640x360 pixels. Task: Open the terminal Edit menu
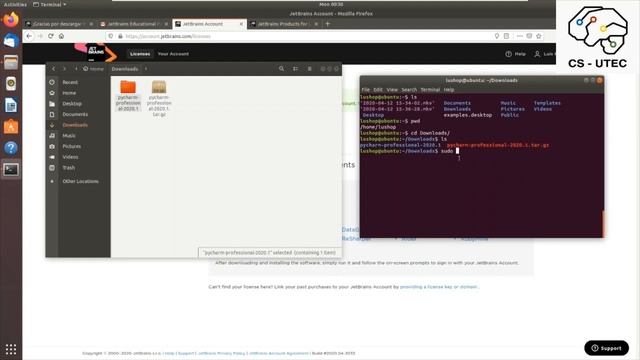tap(378, 89)
